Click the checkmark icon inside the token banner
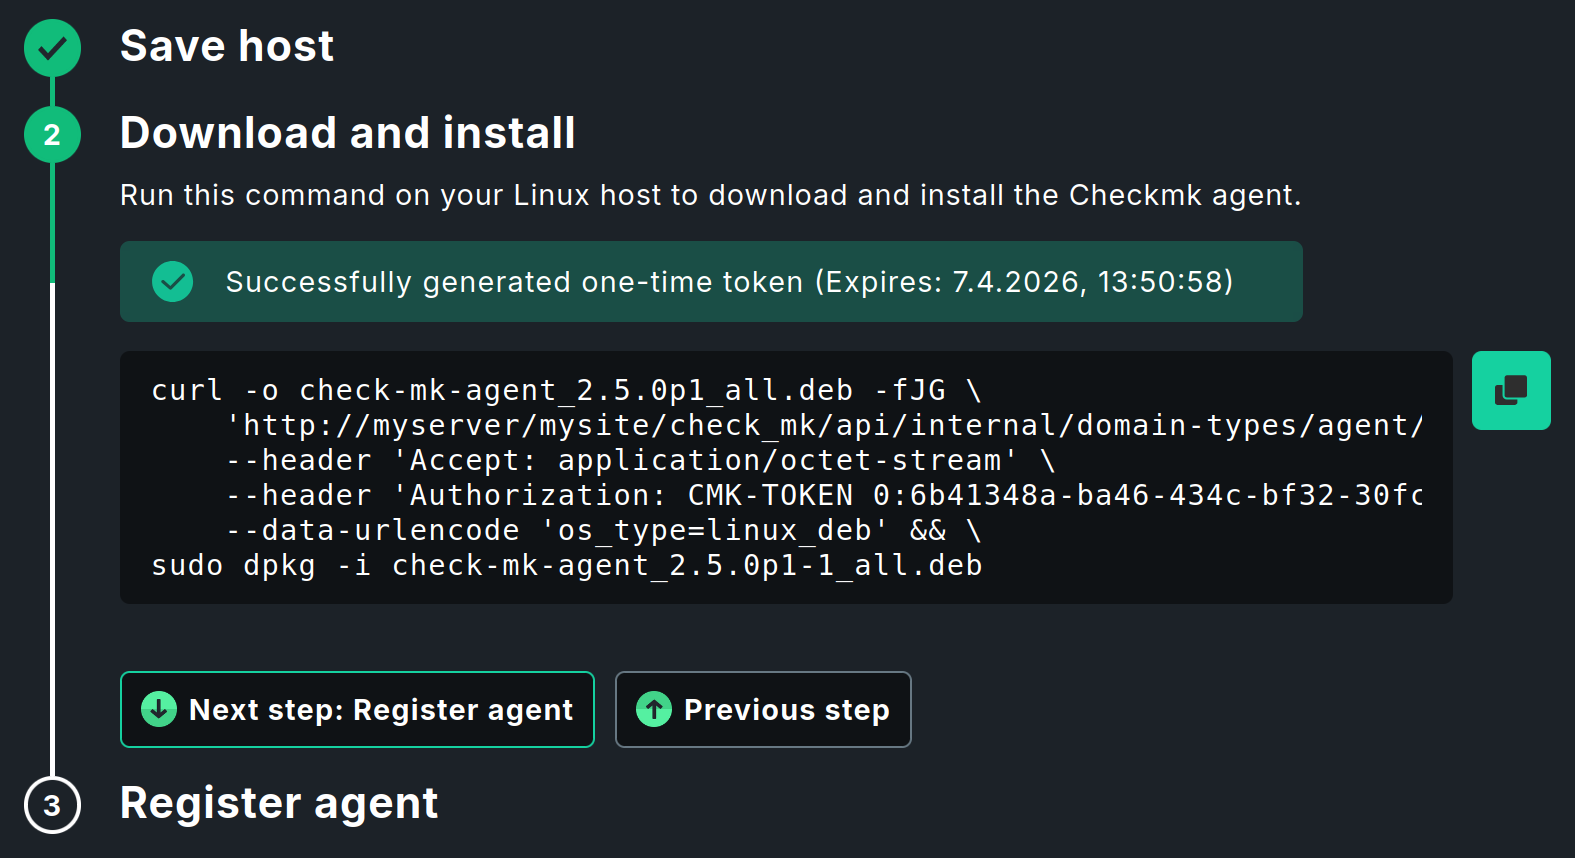 [173, 282]
